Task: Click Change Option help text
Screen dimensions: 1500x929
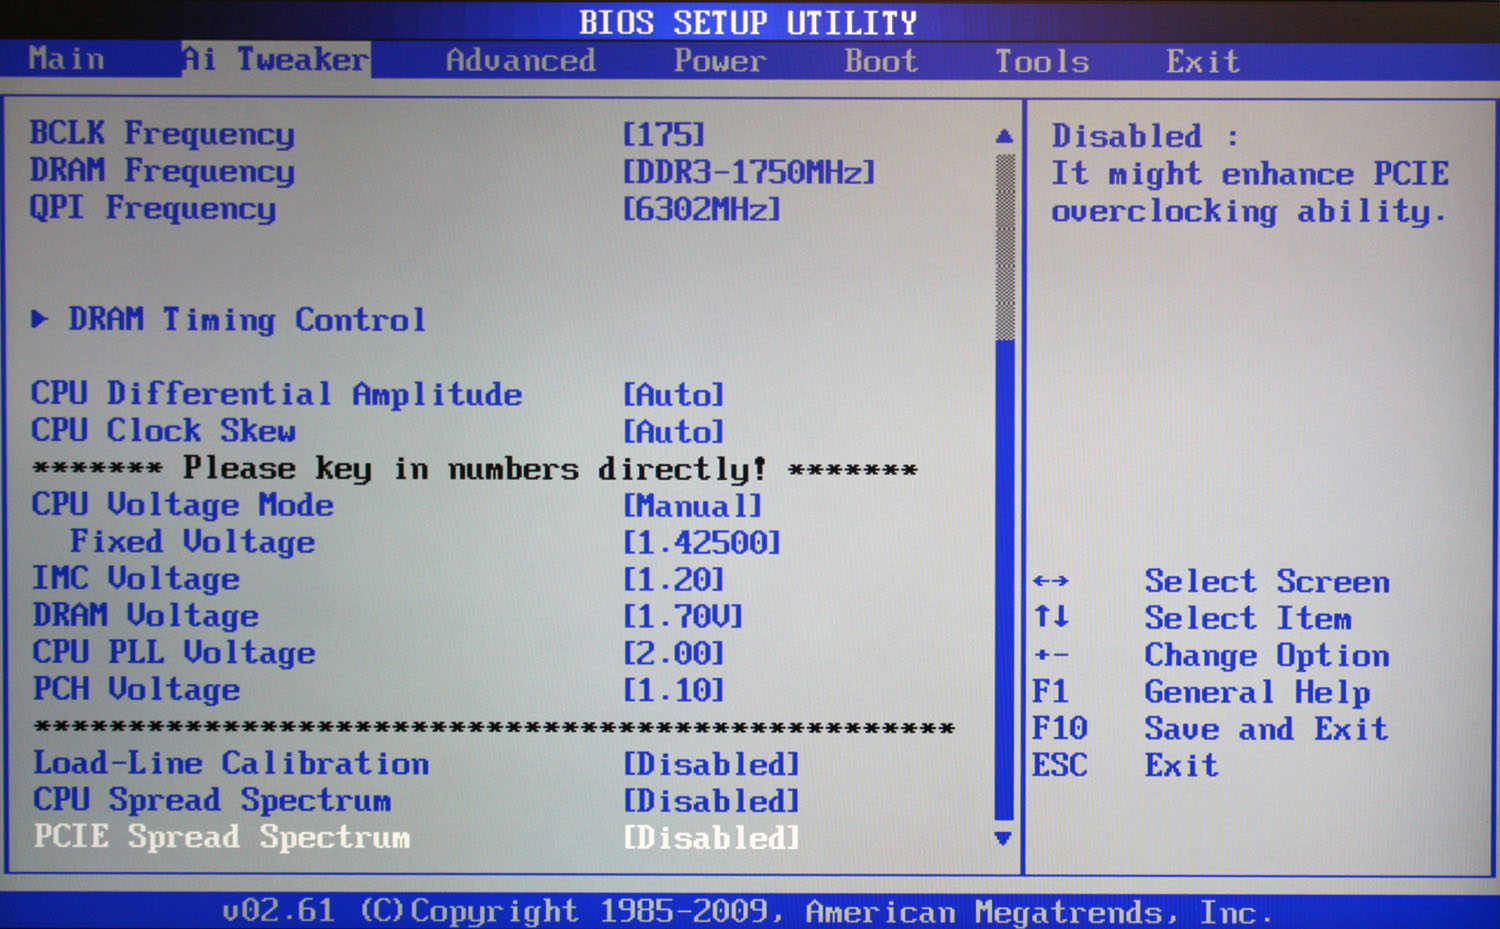Action: (x=1267, y=656)
